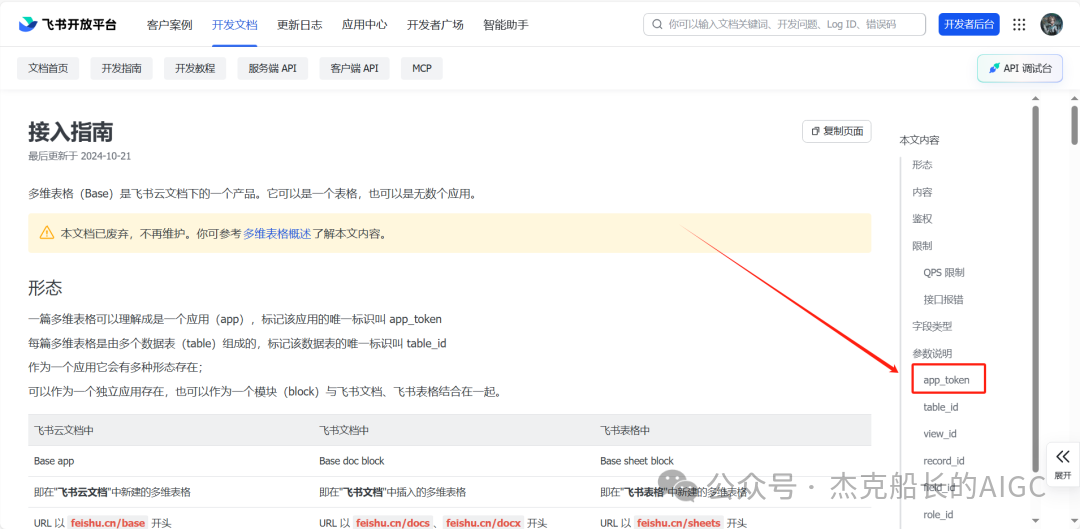The width and height of the screenshot is (1080, 529).
Task: Click the 最后更新于 2024-10-21 date text
Action: 79,156
